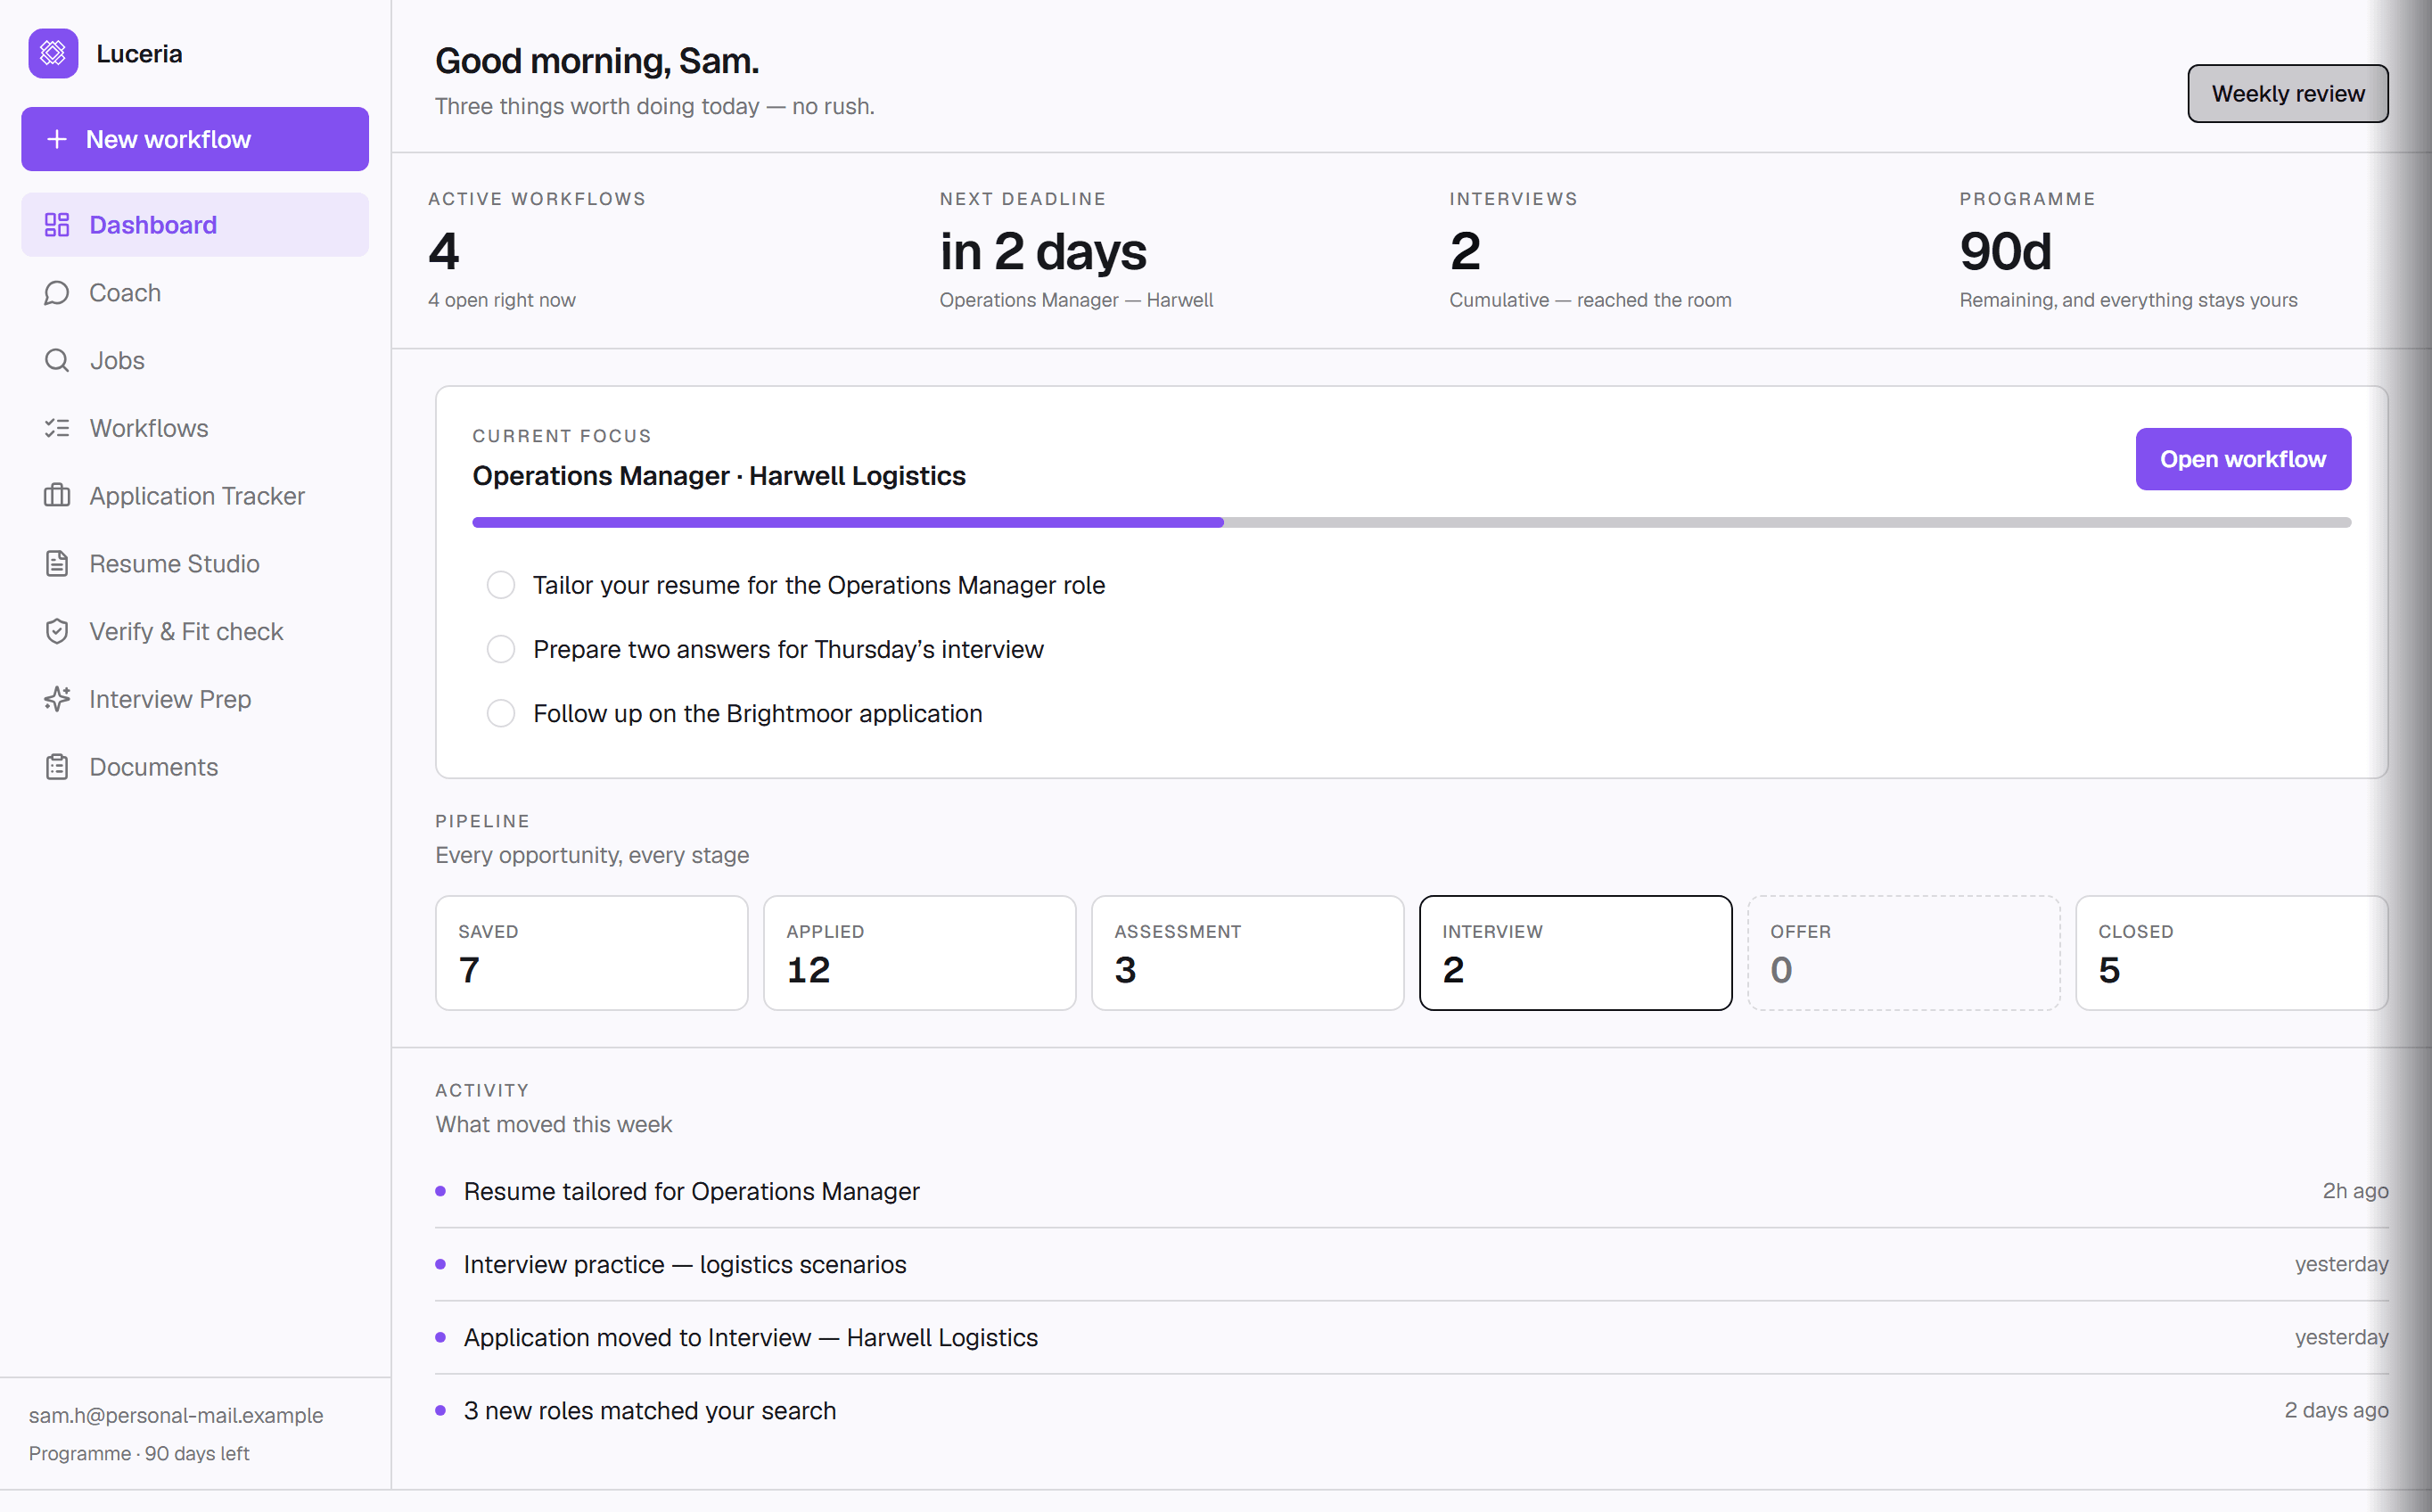Select the Interview pipeline card
Viewport: 2432px width, 1512px height.
pyautogui.click(x=1576, y=953)
